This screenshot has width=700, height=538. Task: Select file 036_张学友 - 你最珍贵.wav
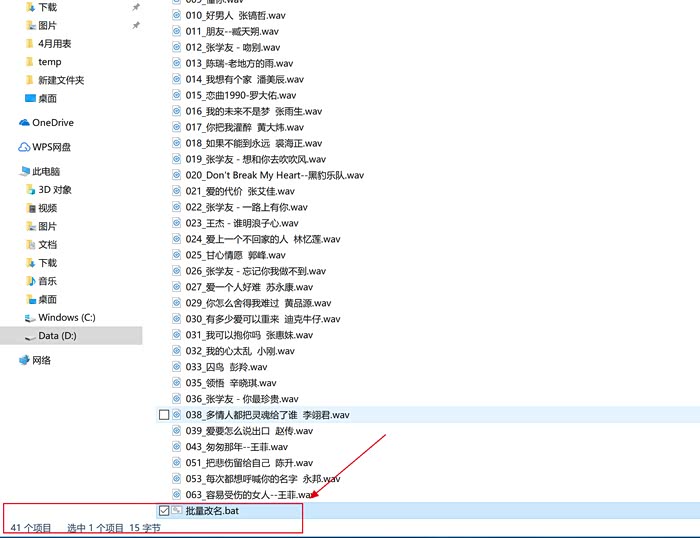pyautogui.click(x=242, y=399)
